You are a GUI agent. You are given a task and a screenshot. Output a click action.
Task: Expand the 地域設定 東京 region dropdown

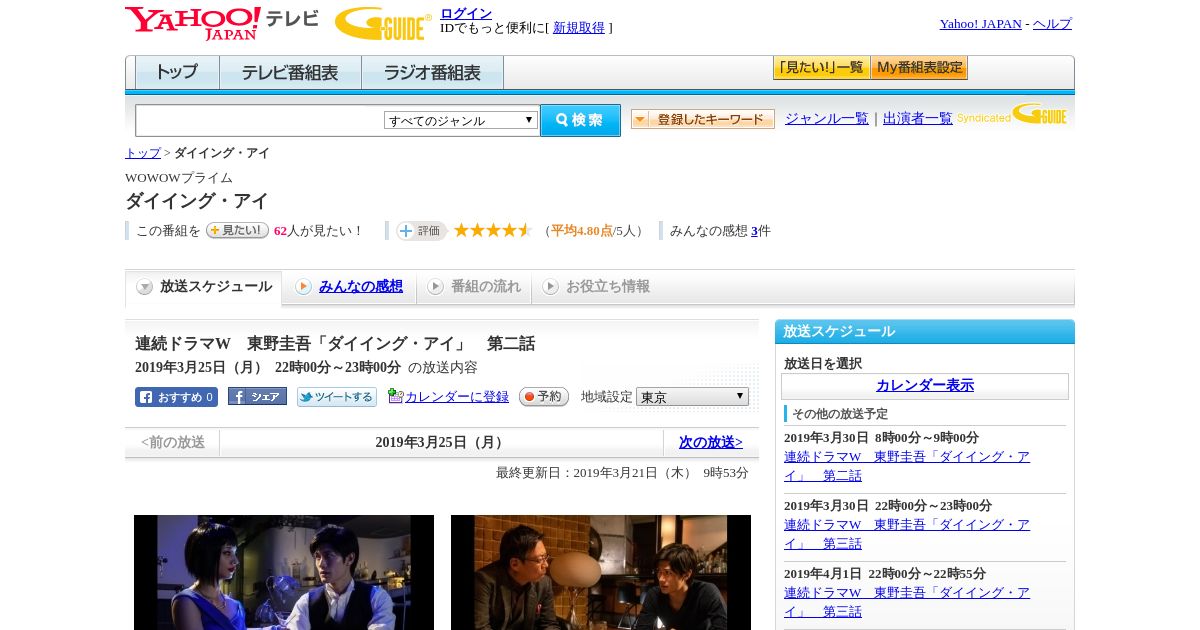[x=692, y=397]
